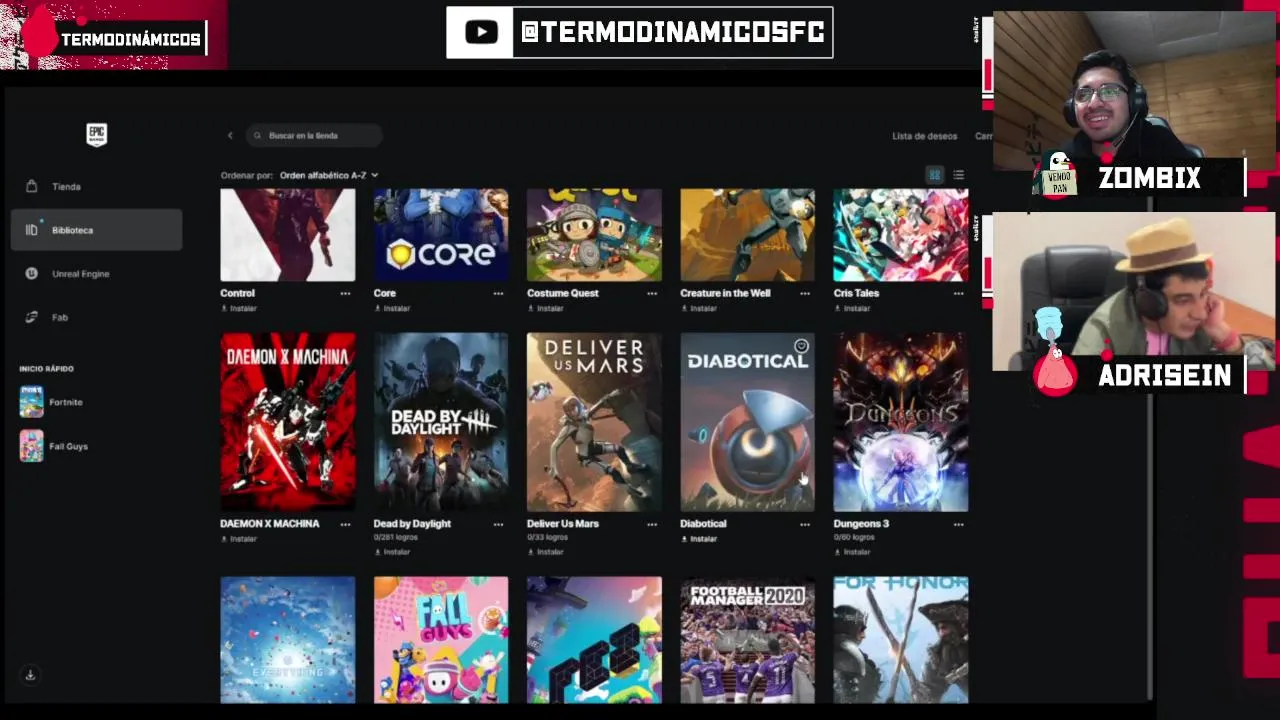Open options menu for Dead by Daylight
1280x720 pixels.
(x=498, y=524)
